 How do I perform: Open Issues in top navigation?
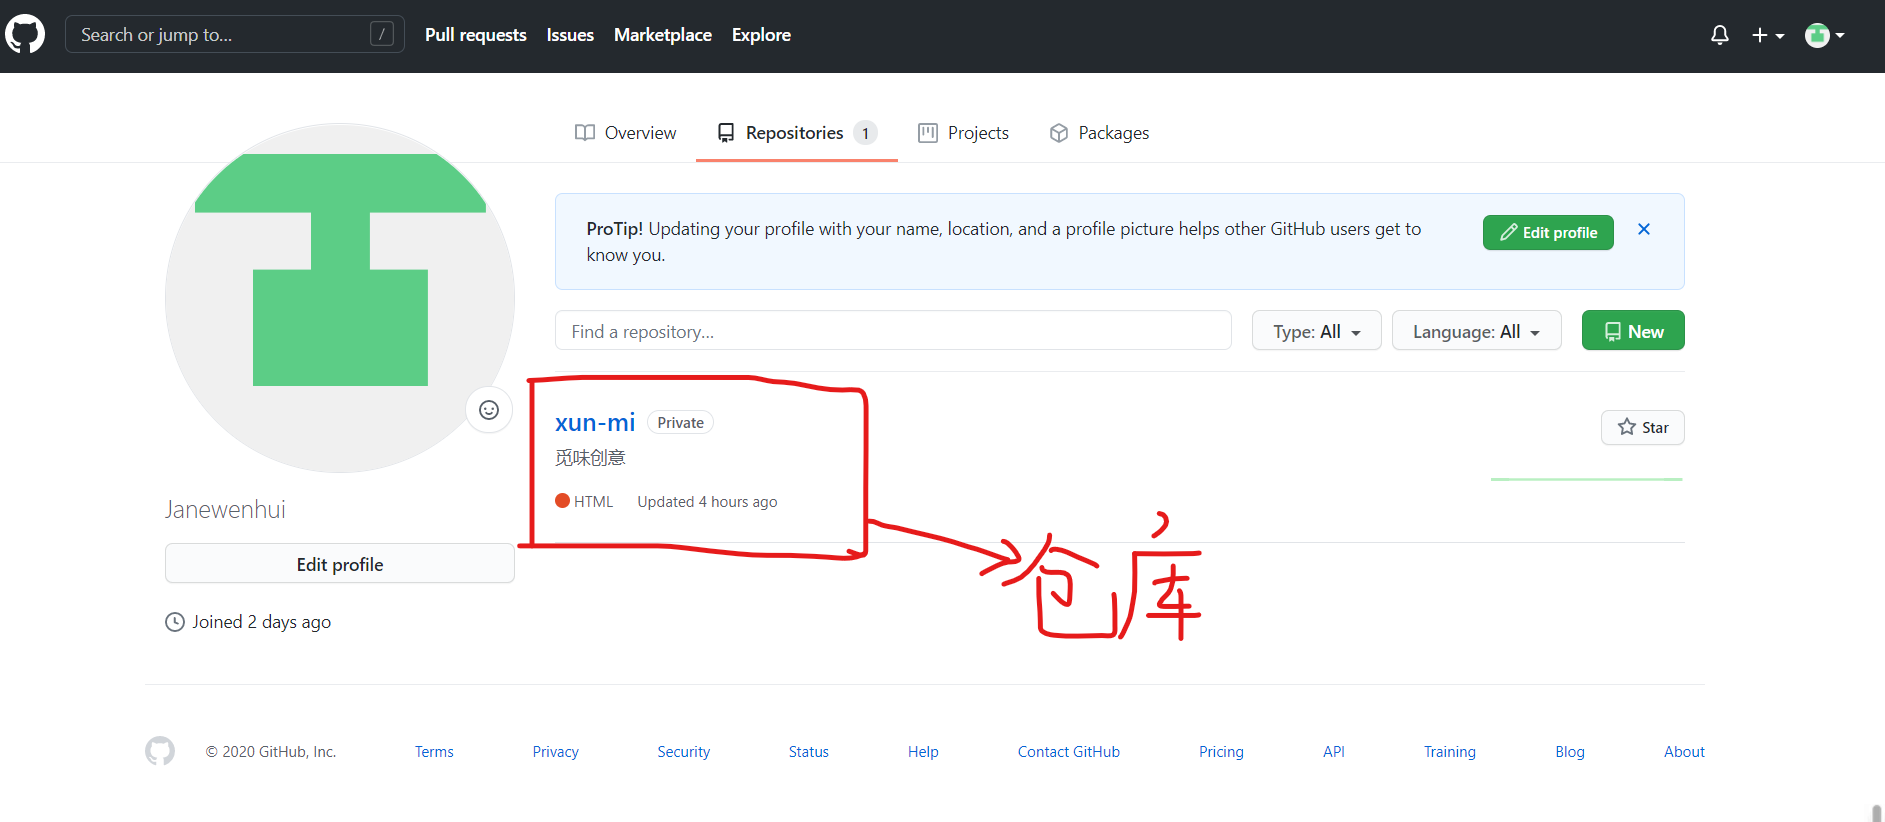tap(570, 35)
